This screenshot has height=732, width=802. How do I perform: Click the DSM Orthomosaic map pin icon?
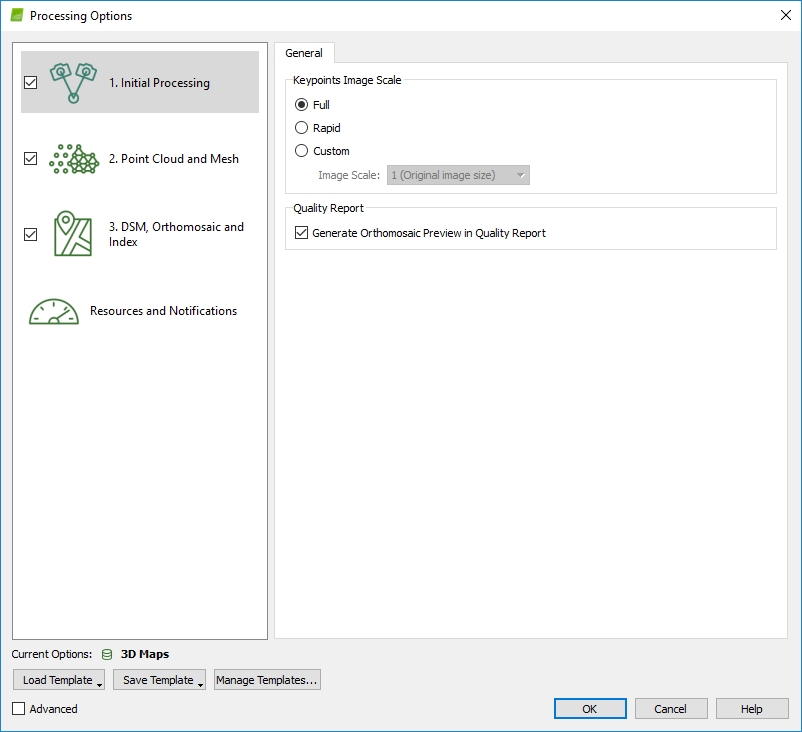73,234
